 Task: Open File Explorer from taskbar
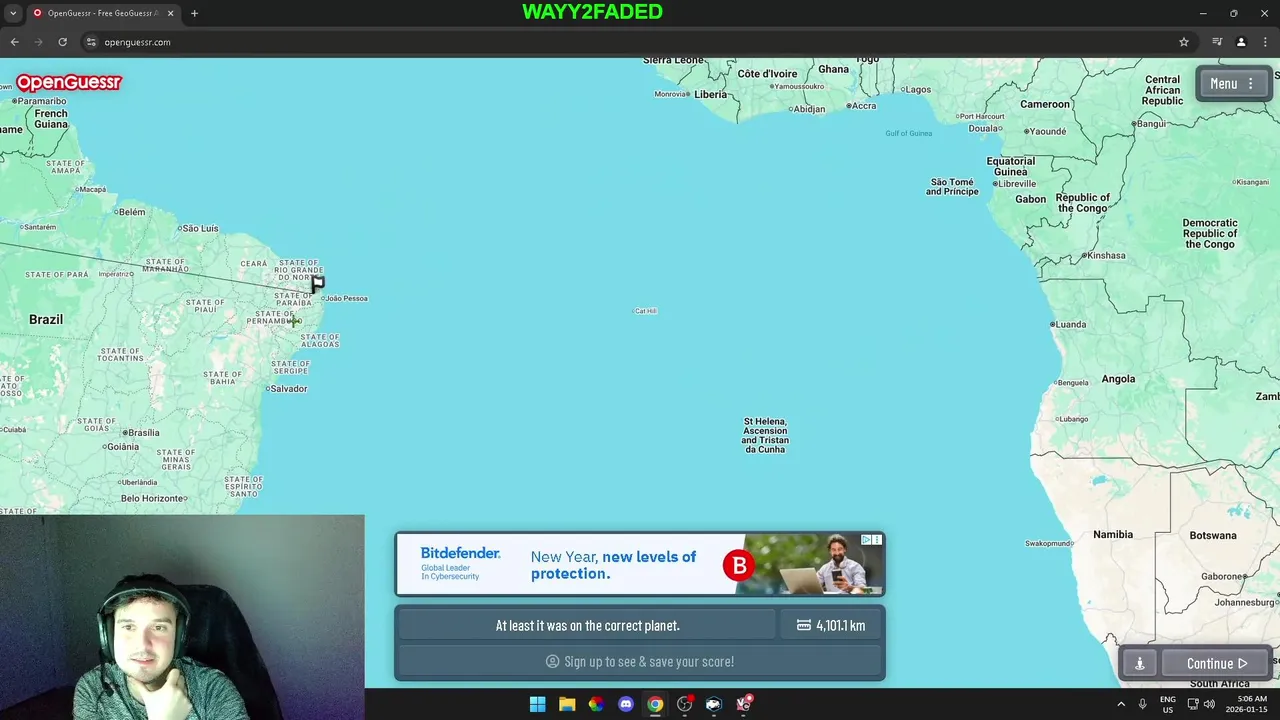(567, 704)
